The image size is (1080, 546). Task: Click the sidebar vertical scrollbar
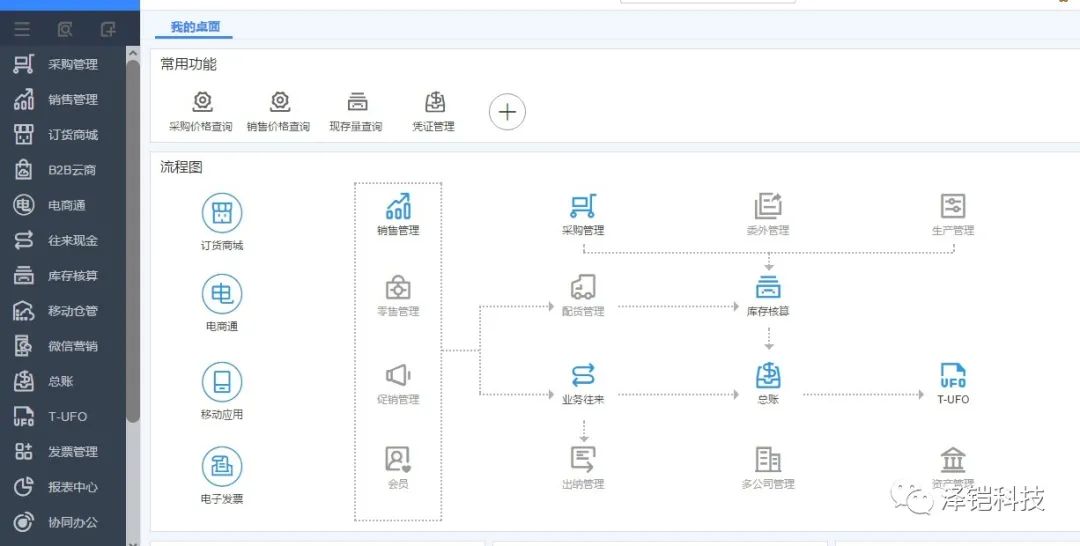pyautogui.click(x=133, y=240)
